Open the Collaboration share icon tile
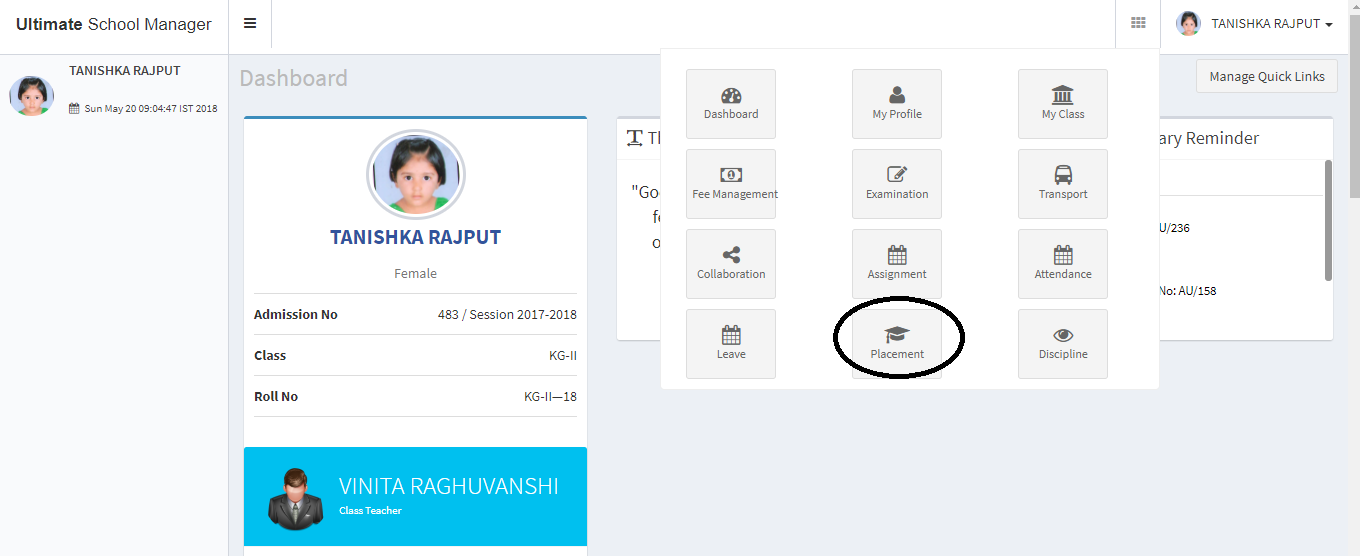 (x=731, y=264)
